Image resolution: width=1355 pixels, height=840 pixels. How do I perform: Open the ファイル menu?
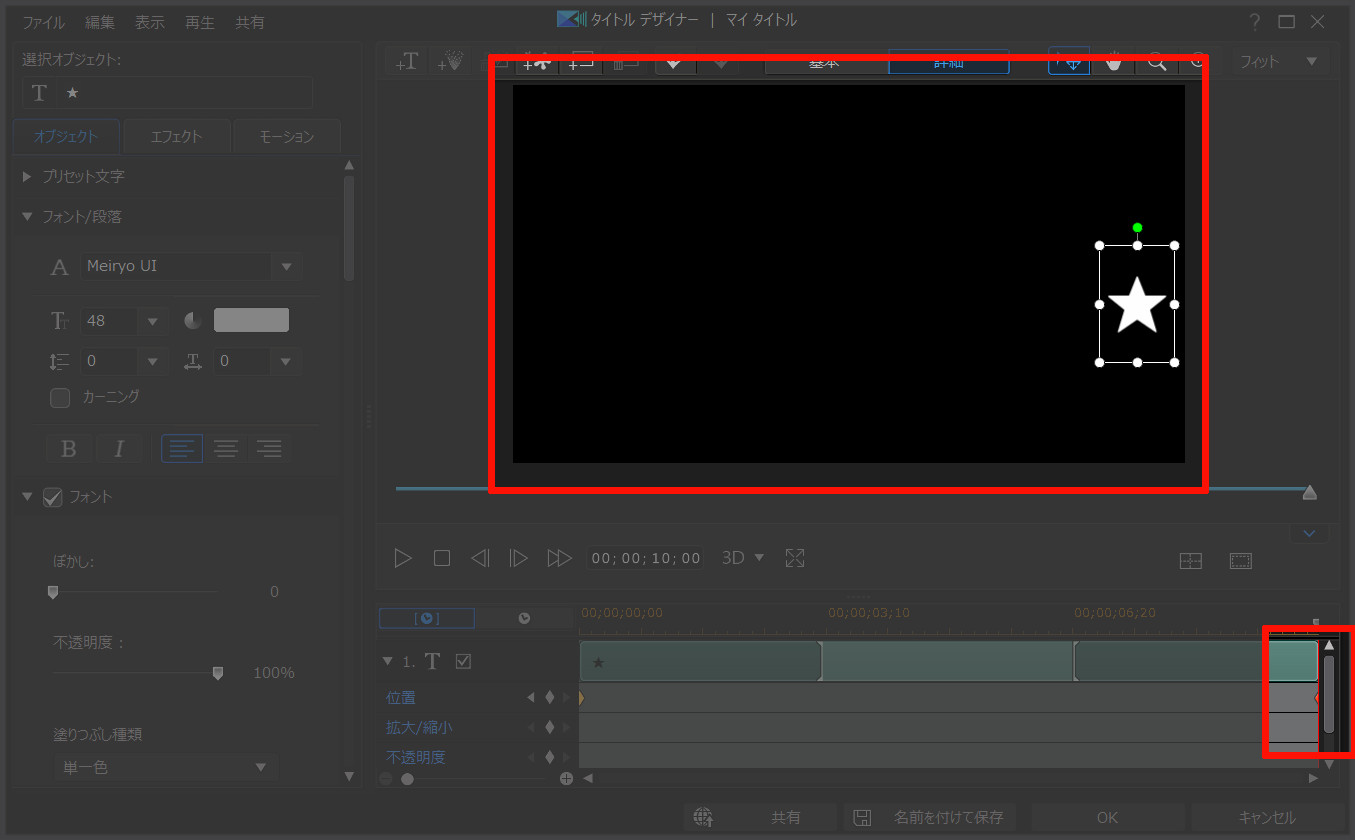[43, 22]
